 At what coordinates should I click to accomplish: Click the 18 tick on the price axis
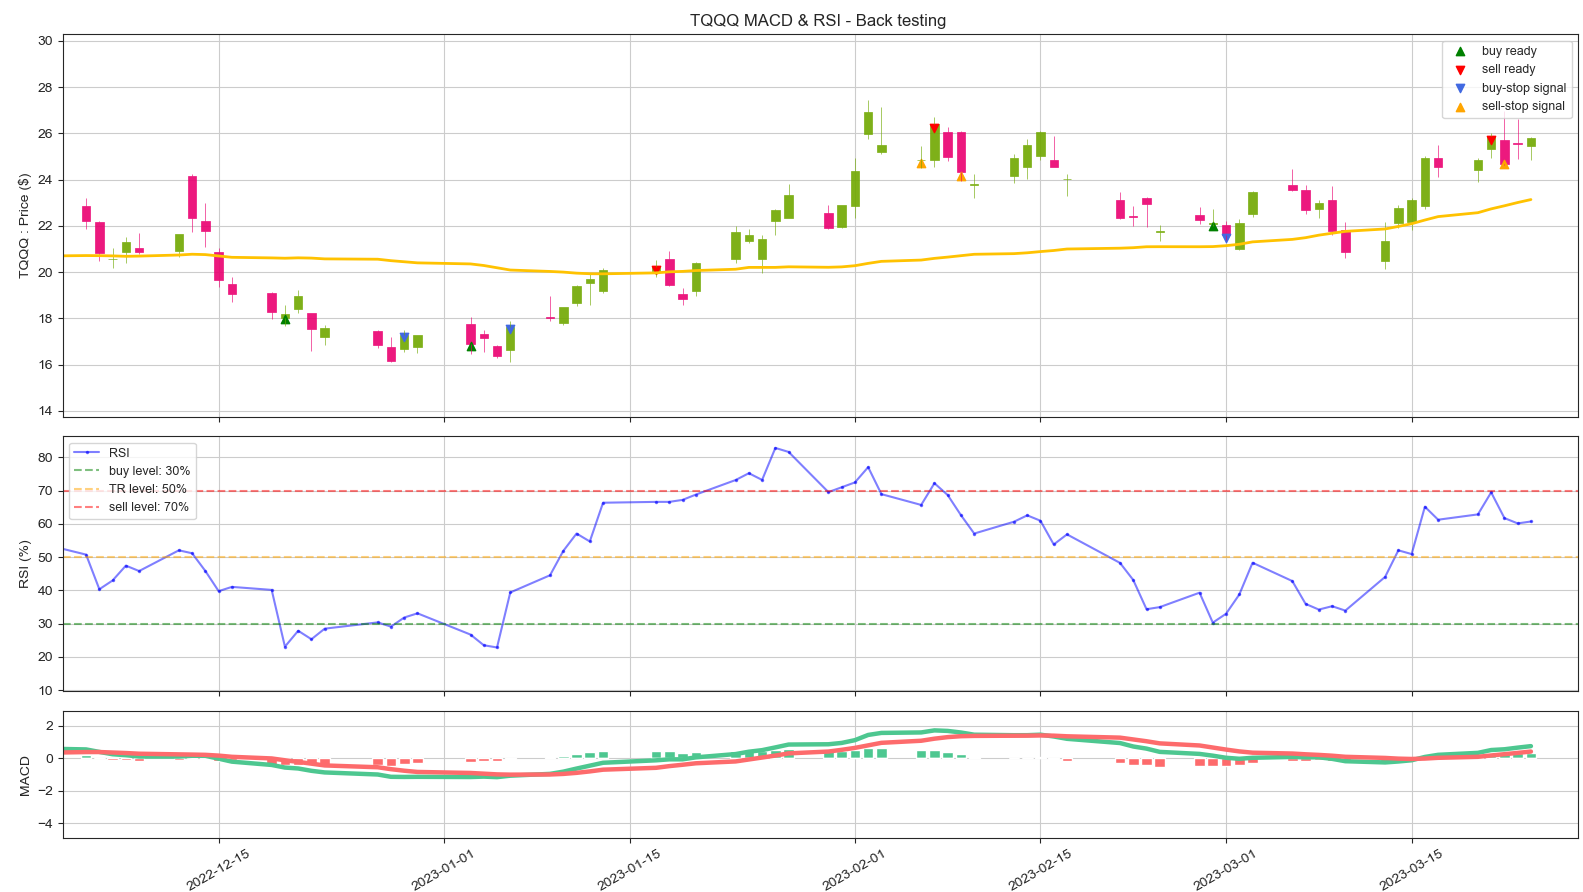coord(45,319)
